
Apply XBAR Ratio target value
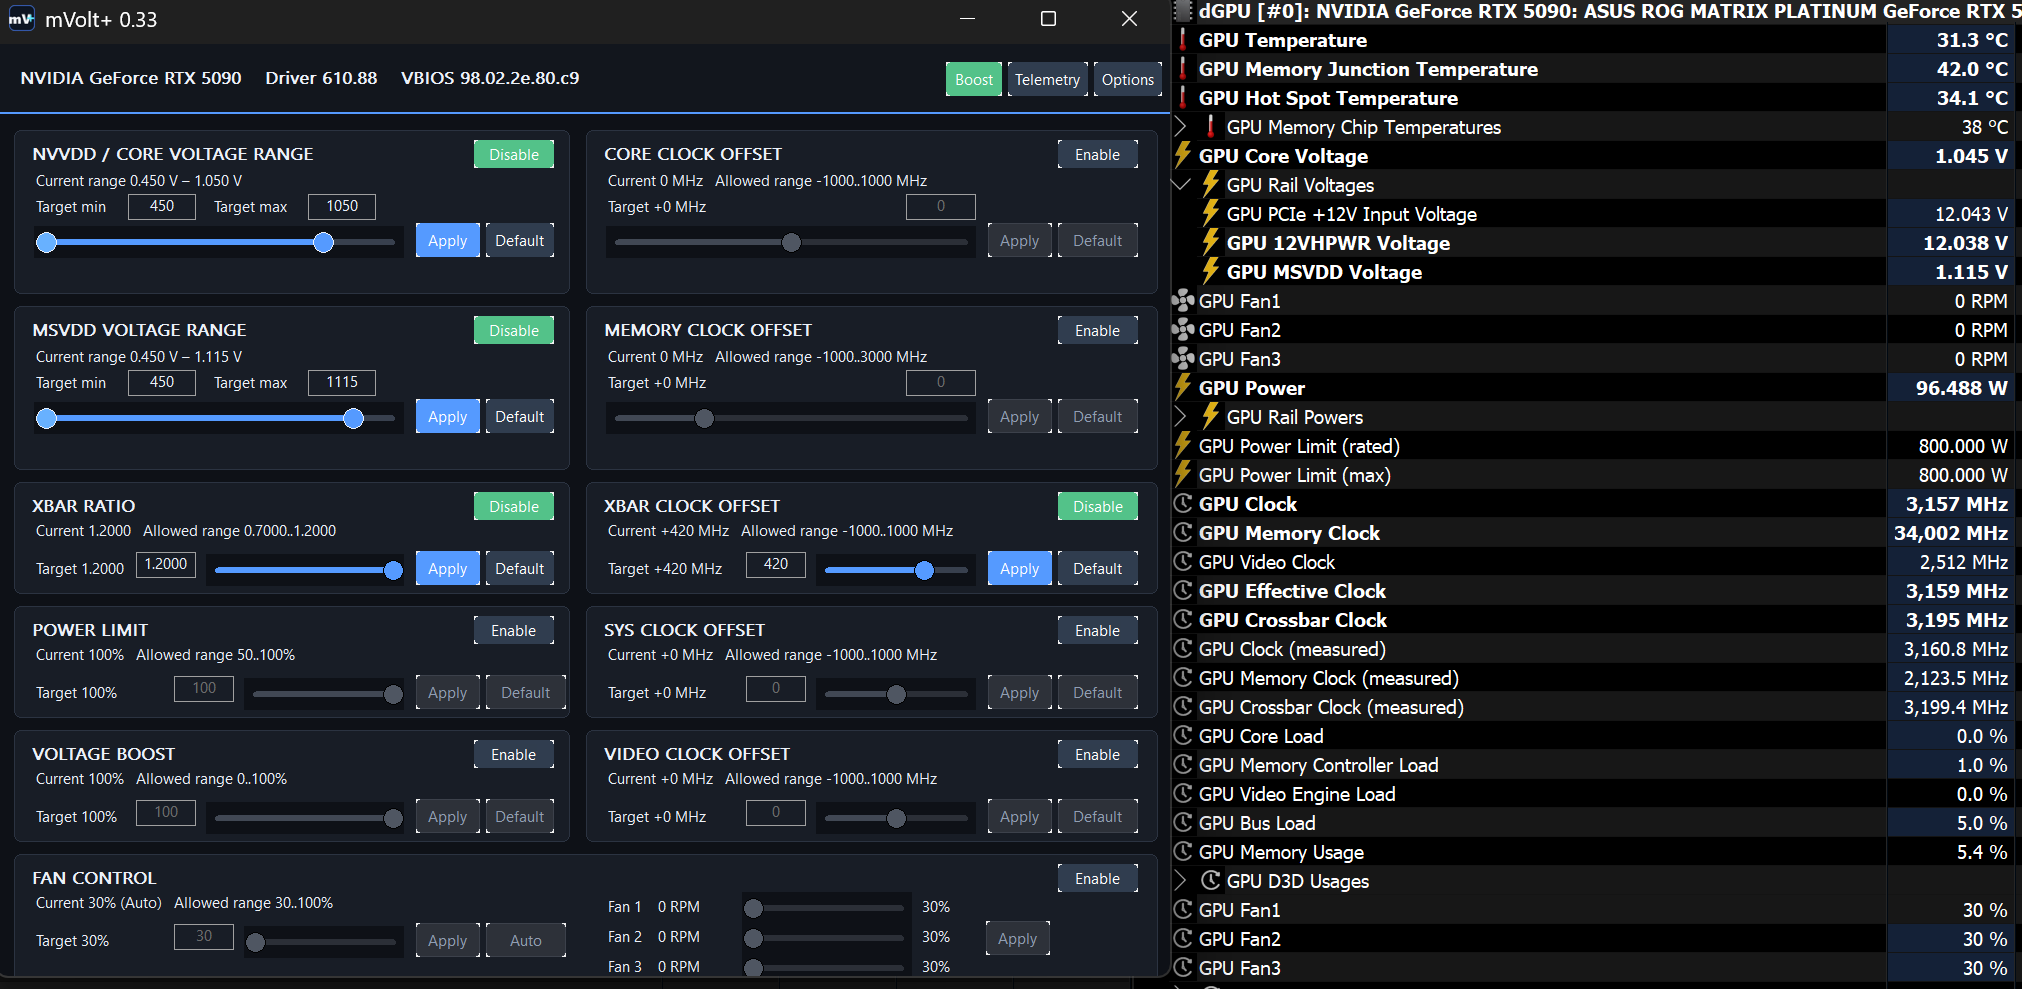(x=448, y=569)
